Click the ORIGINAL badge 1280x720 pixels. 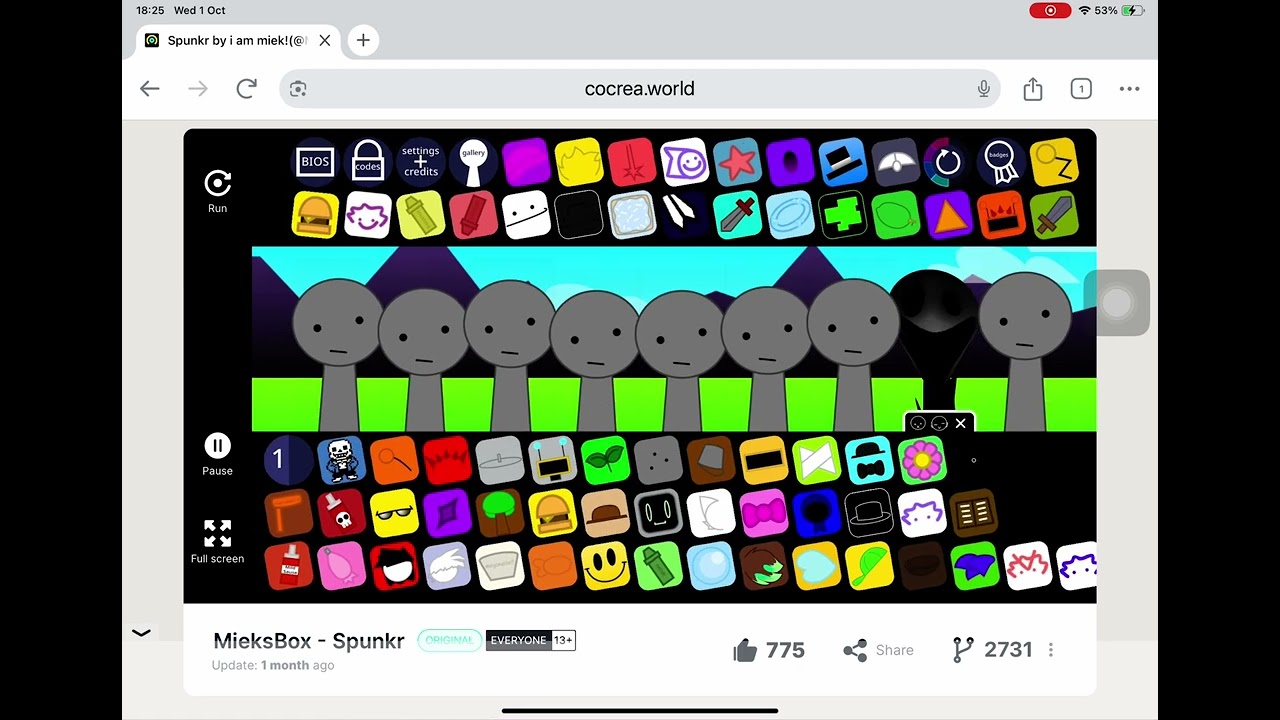coord(449,640)
